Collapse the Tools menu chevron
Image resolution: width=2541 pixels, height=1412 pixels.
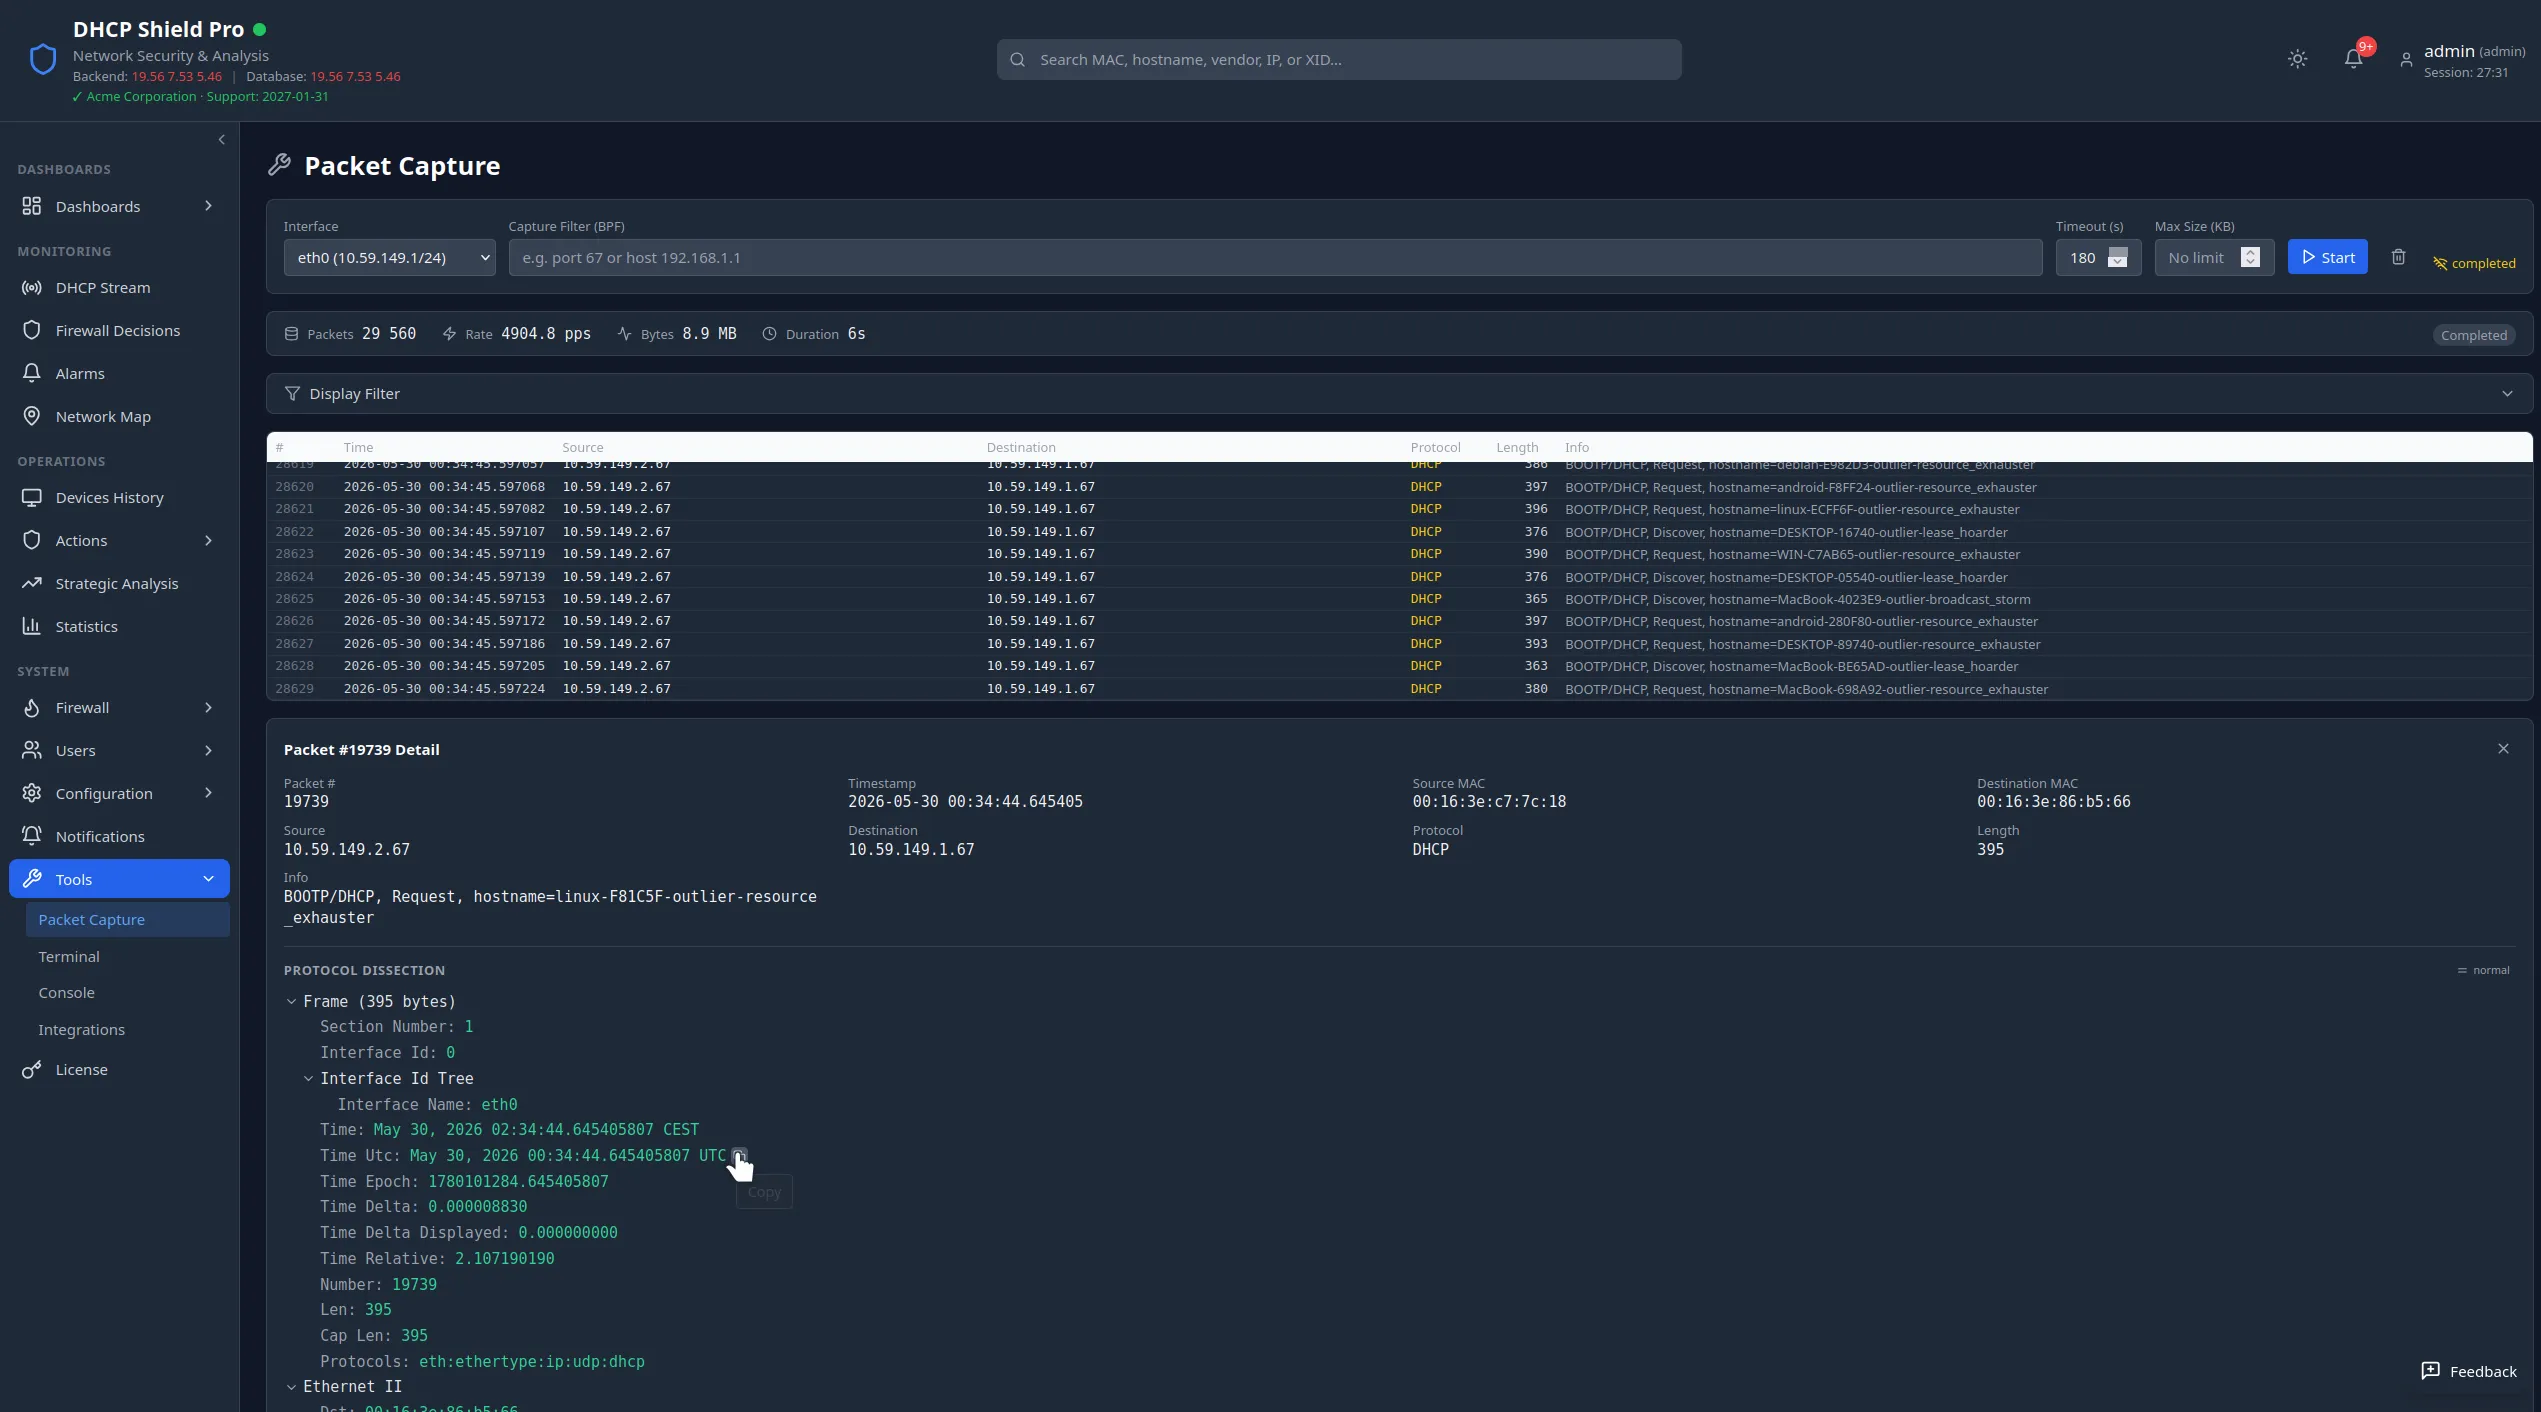click(208, 879)
